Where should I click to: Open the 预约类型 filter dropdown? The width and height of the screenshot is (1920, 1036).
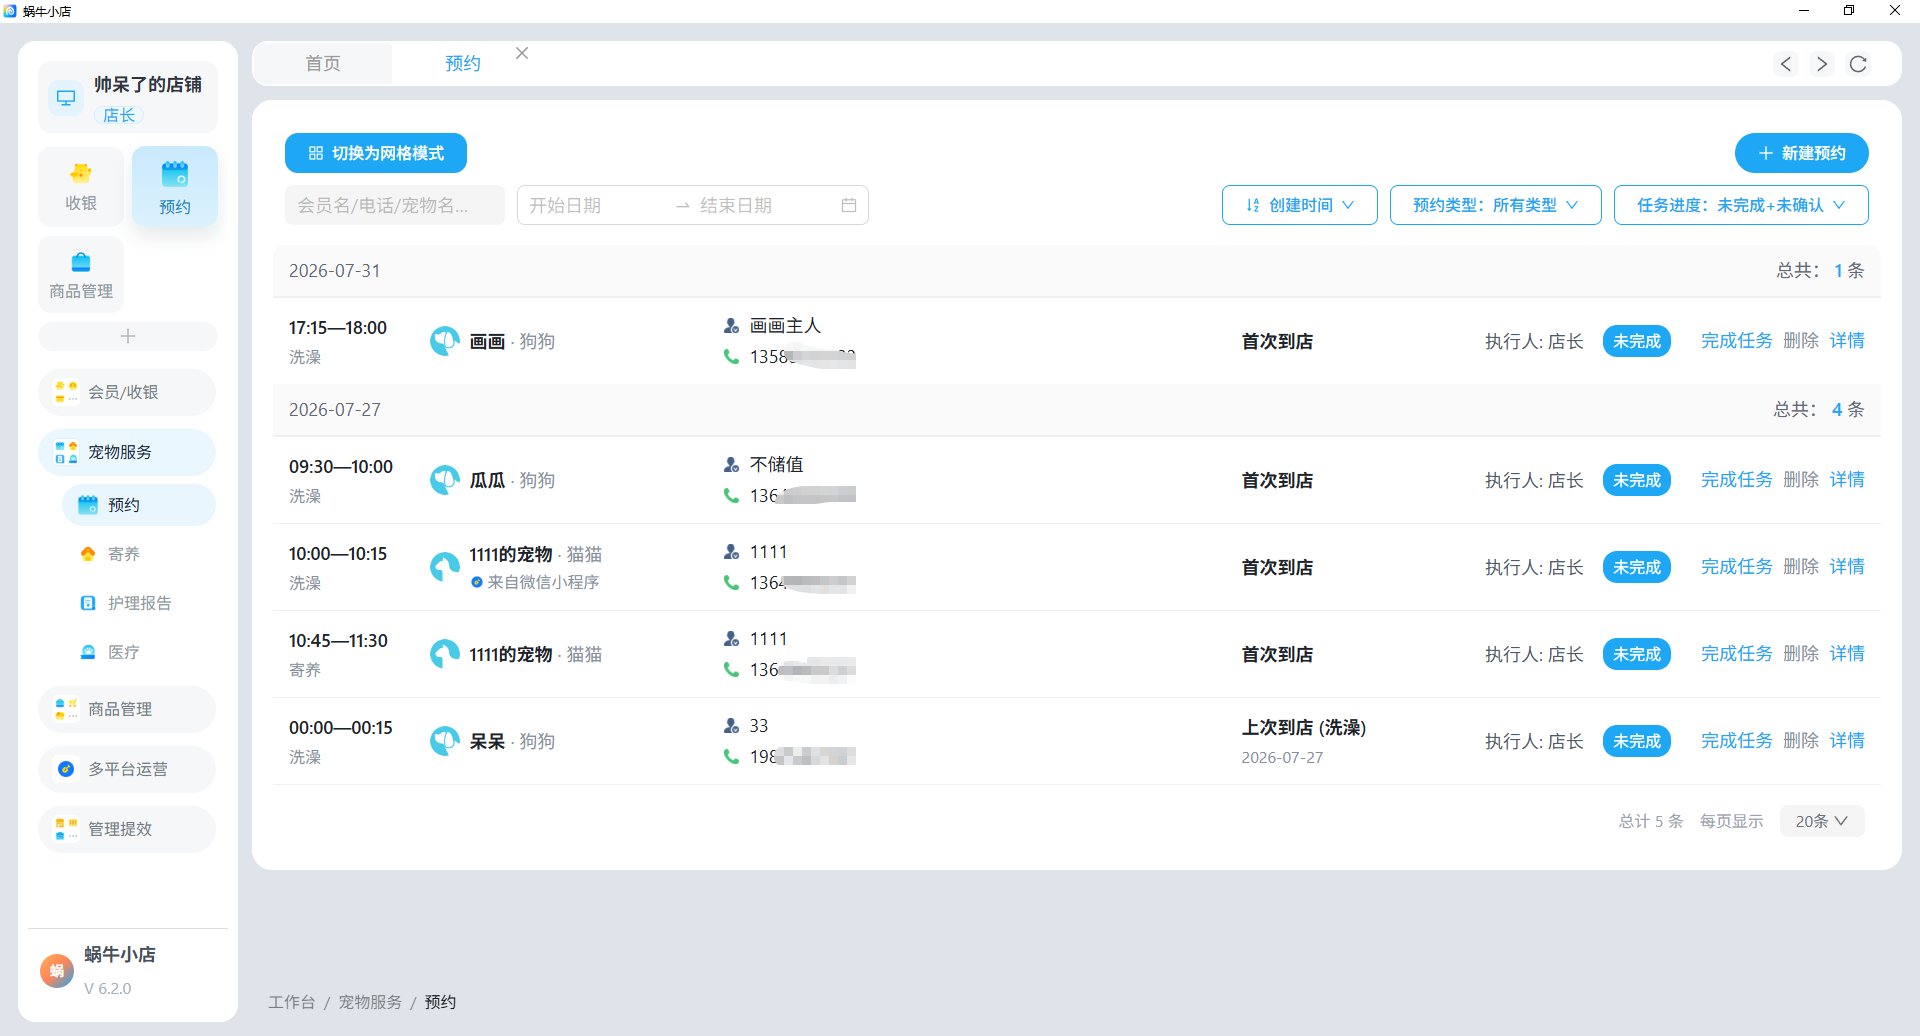point(1496,205)
